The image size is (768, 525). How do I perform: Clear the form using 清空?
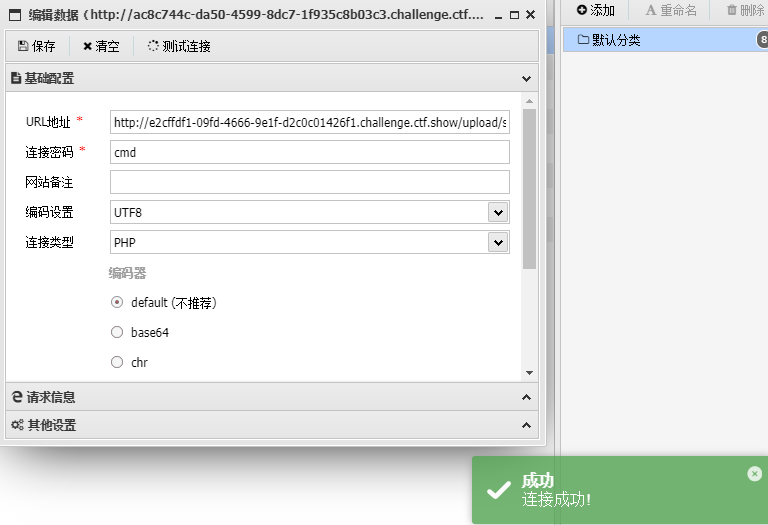[x=101, y=46]
